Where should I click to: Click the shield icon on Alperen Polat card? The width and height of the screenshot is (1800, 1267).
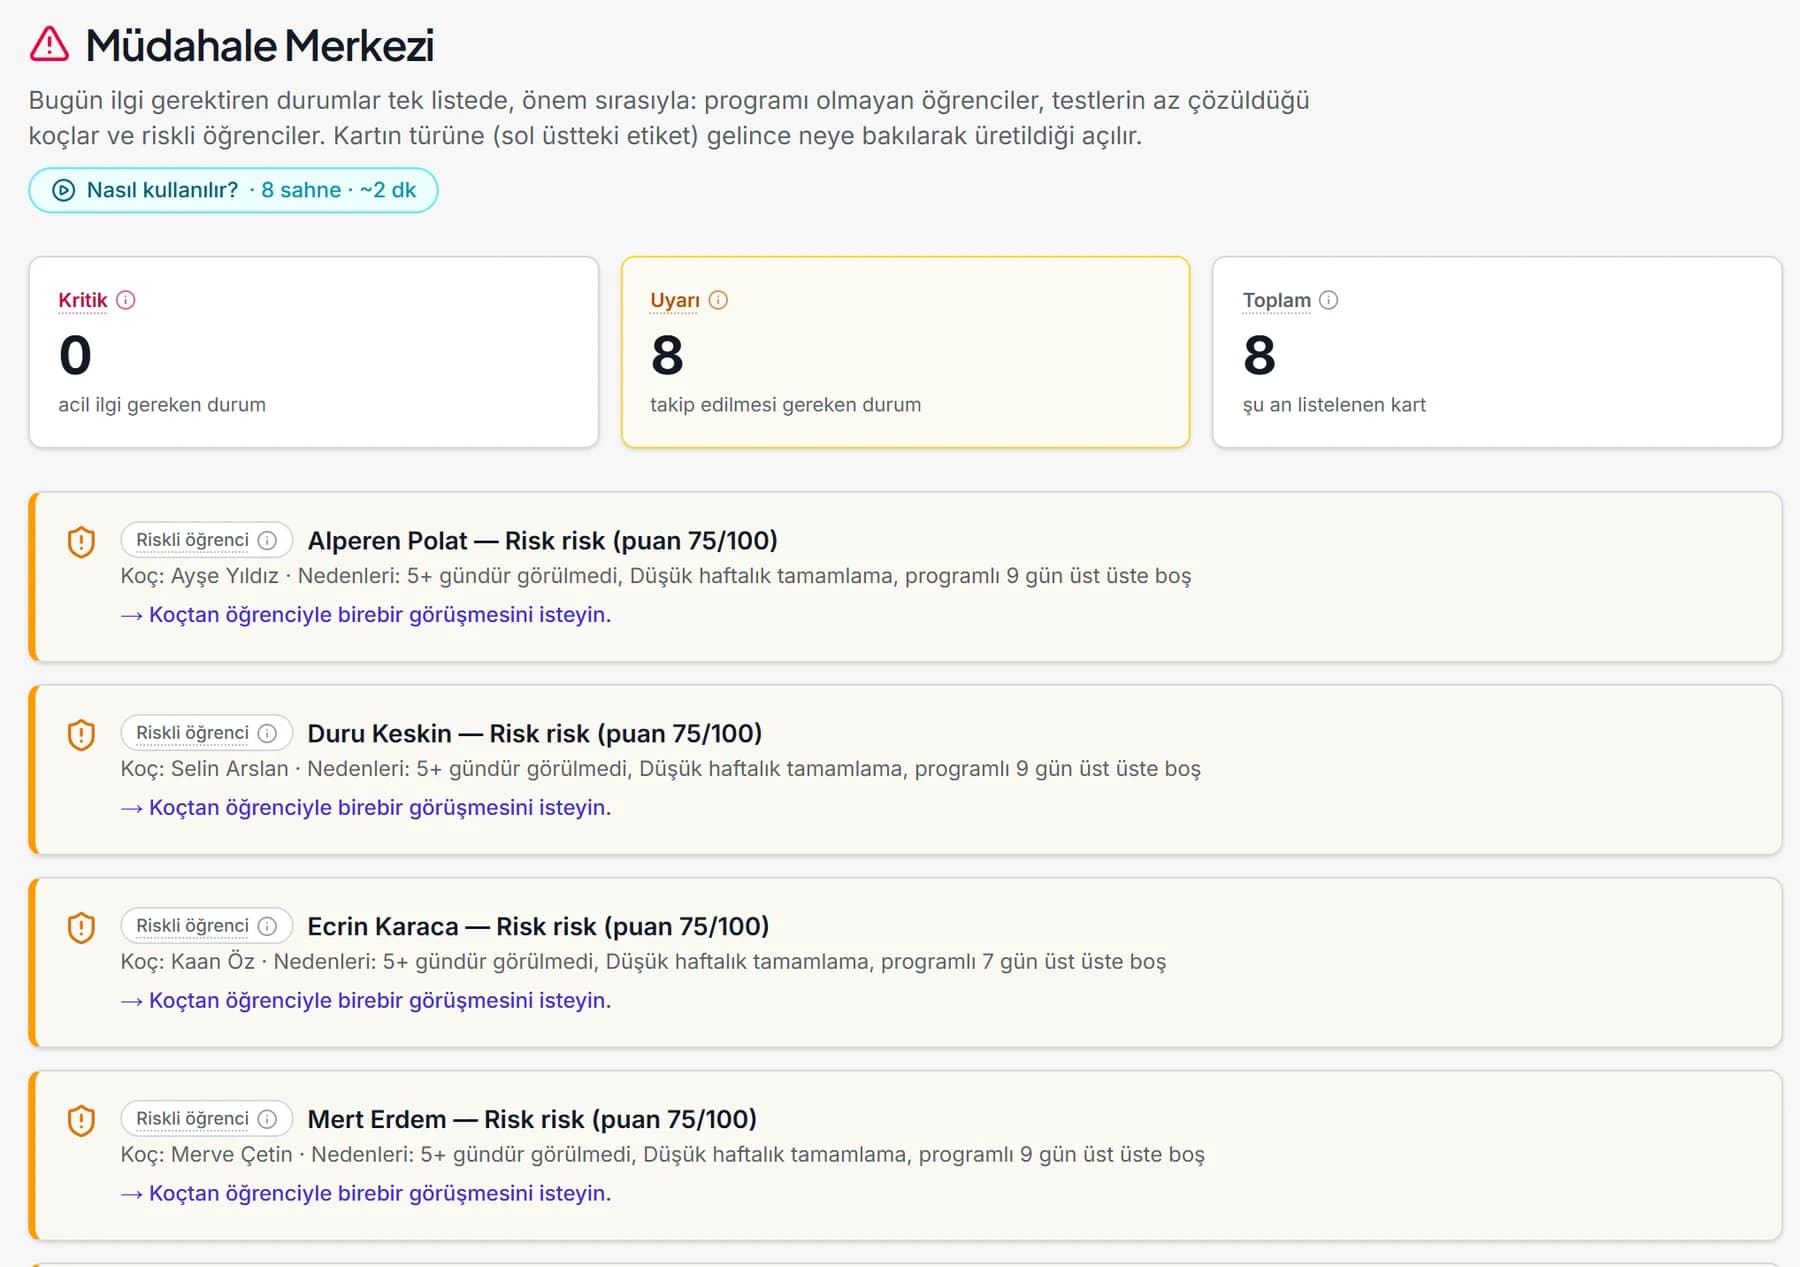click(x=81, y=542)
